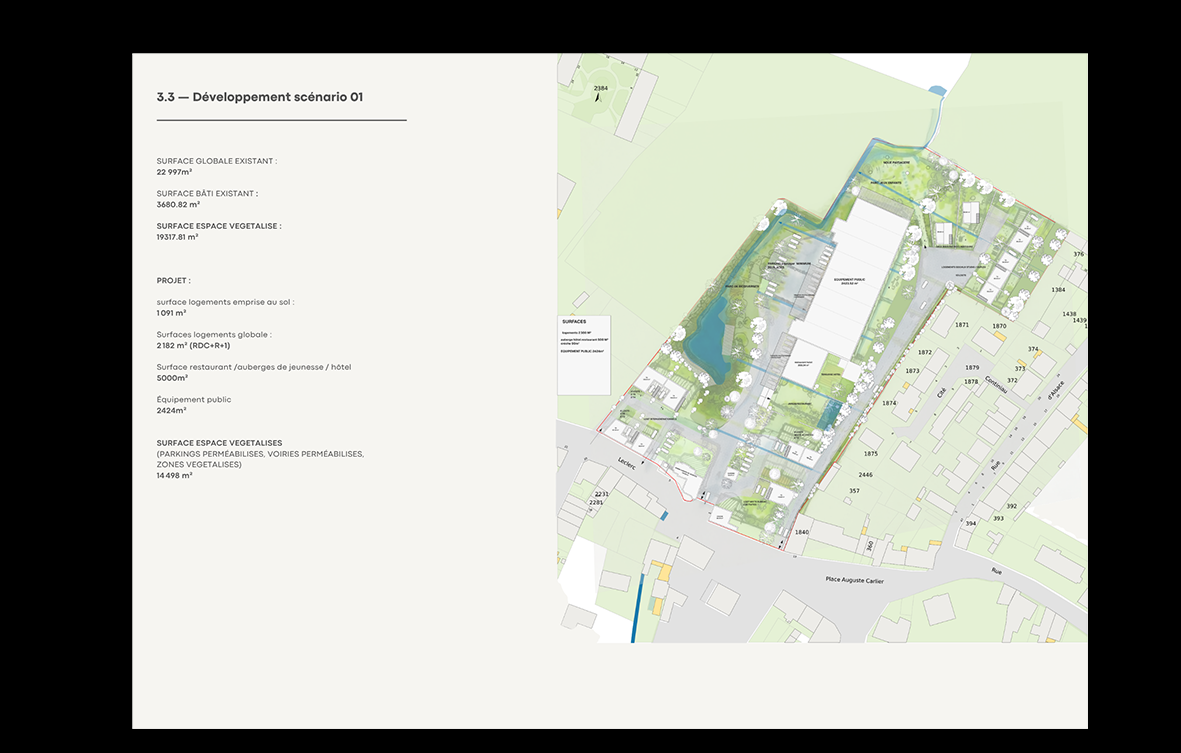Click parcel number 1874
This screenshot has width=1181, height=753.
[x=890, y=404]
